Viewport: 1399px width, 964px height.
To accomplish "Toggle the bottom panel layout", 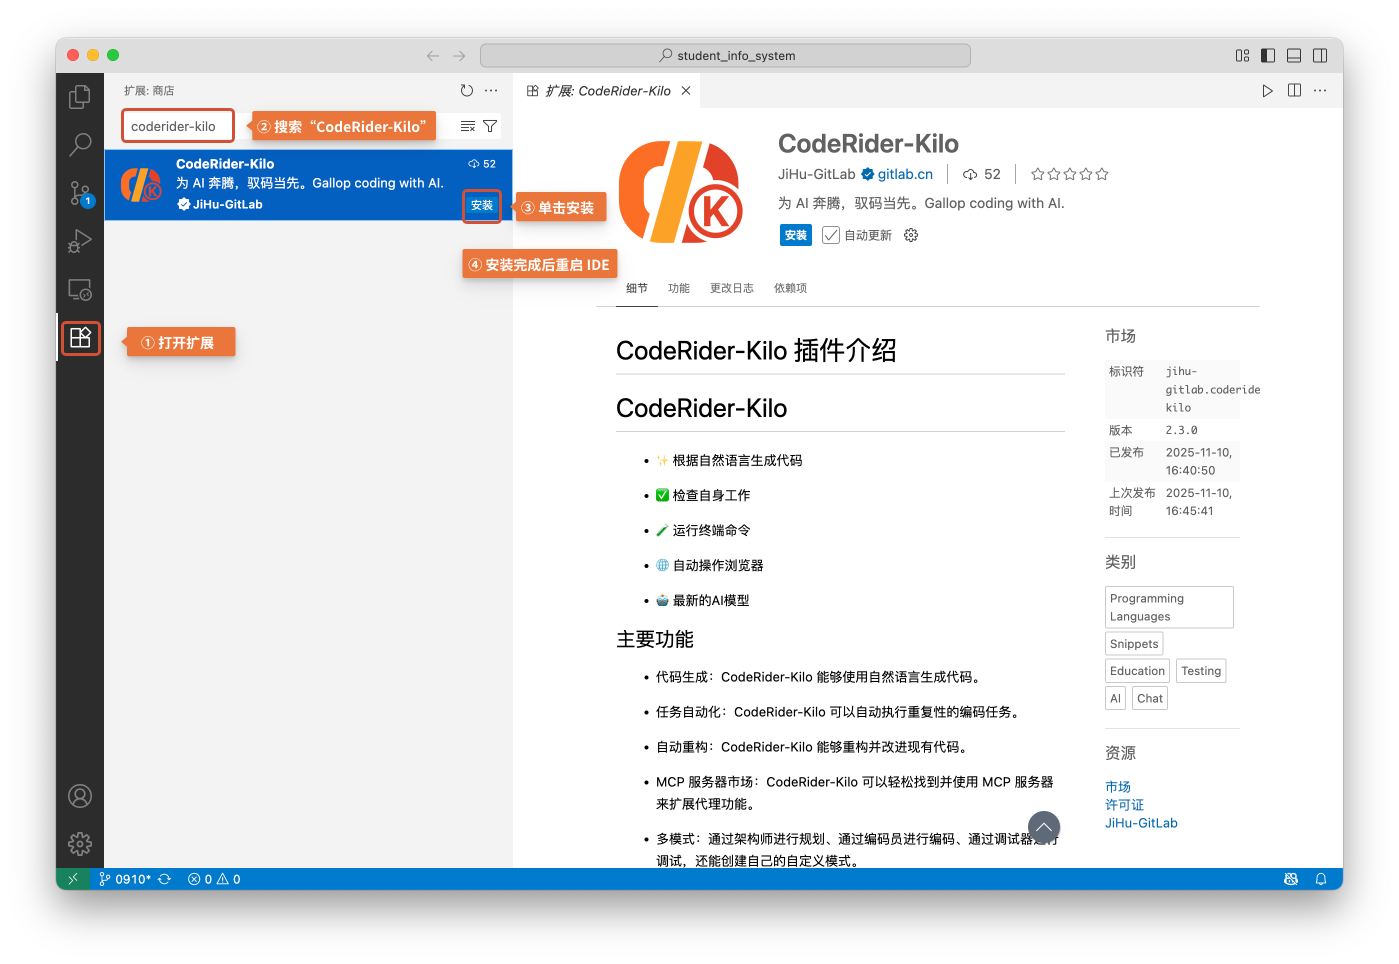I will click(x=1294, y=56).
